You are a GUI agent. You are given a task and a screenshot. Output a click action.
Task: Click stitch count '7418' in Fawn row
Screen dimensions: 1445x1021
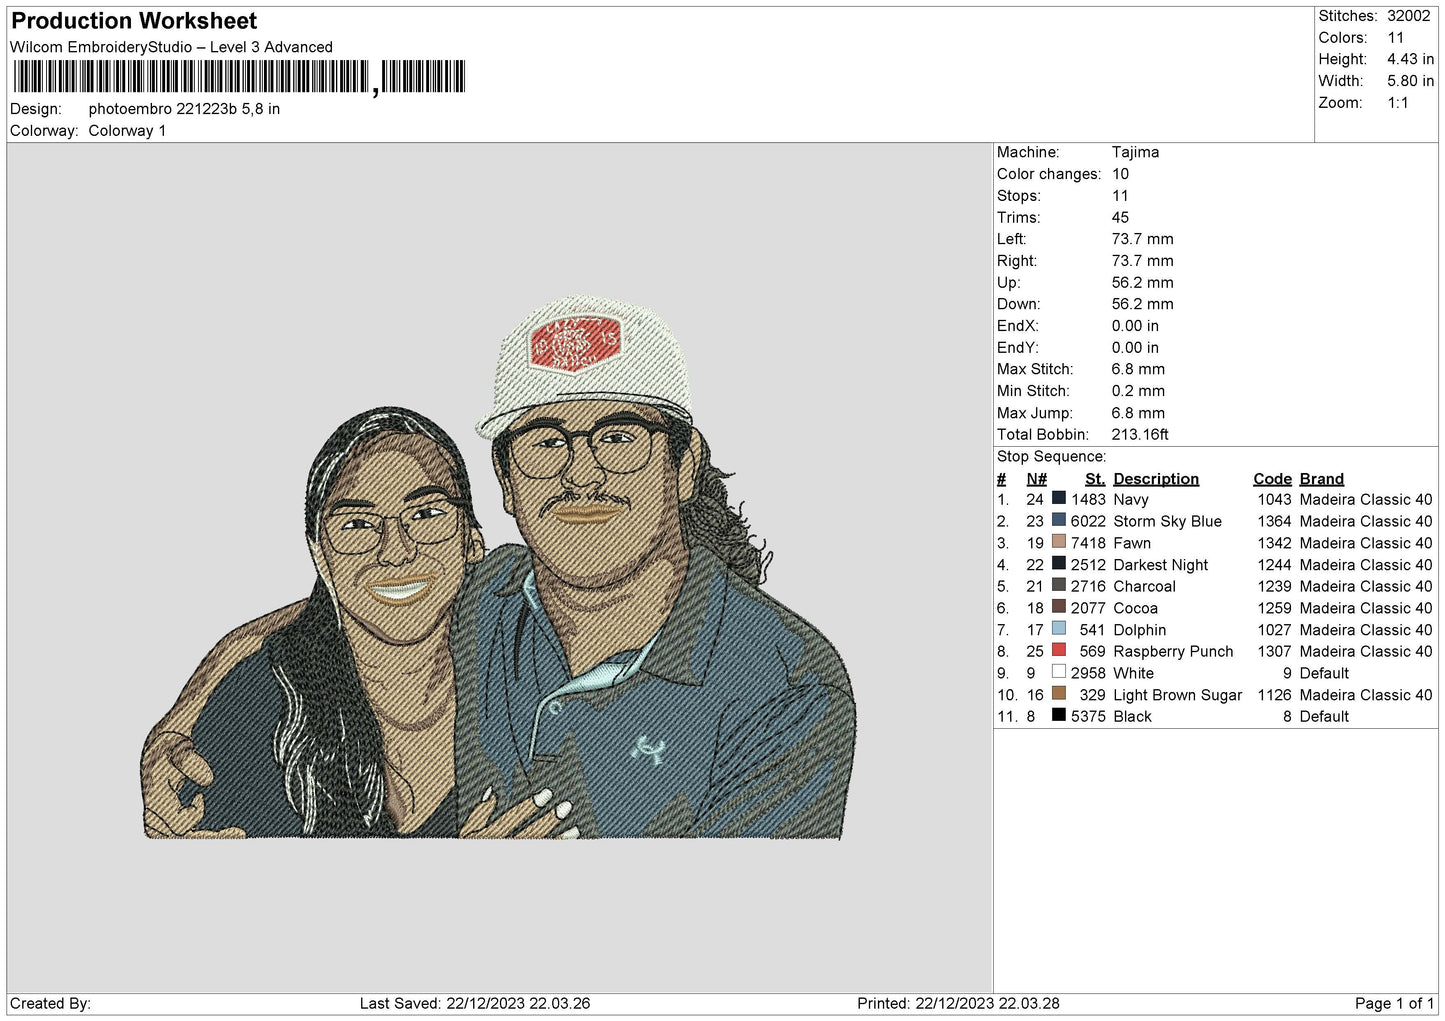[x=1088, y=543]
